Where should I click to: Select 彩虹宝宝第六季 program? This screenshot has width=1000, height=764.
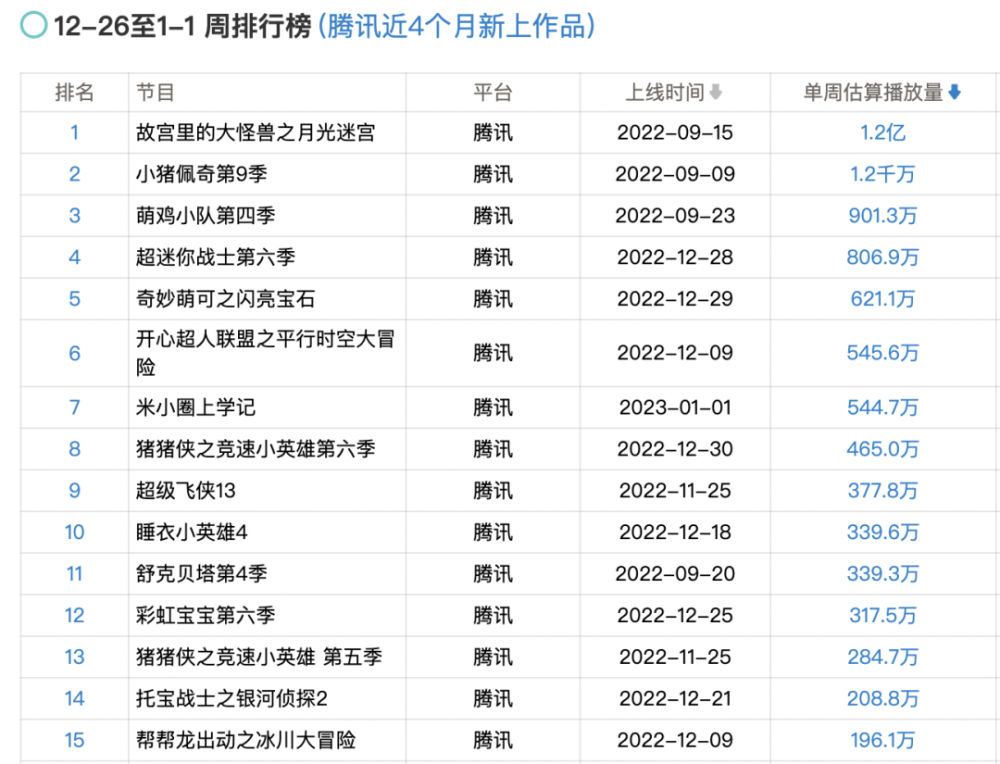tap(205, 615)
